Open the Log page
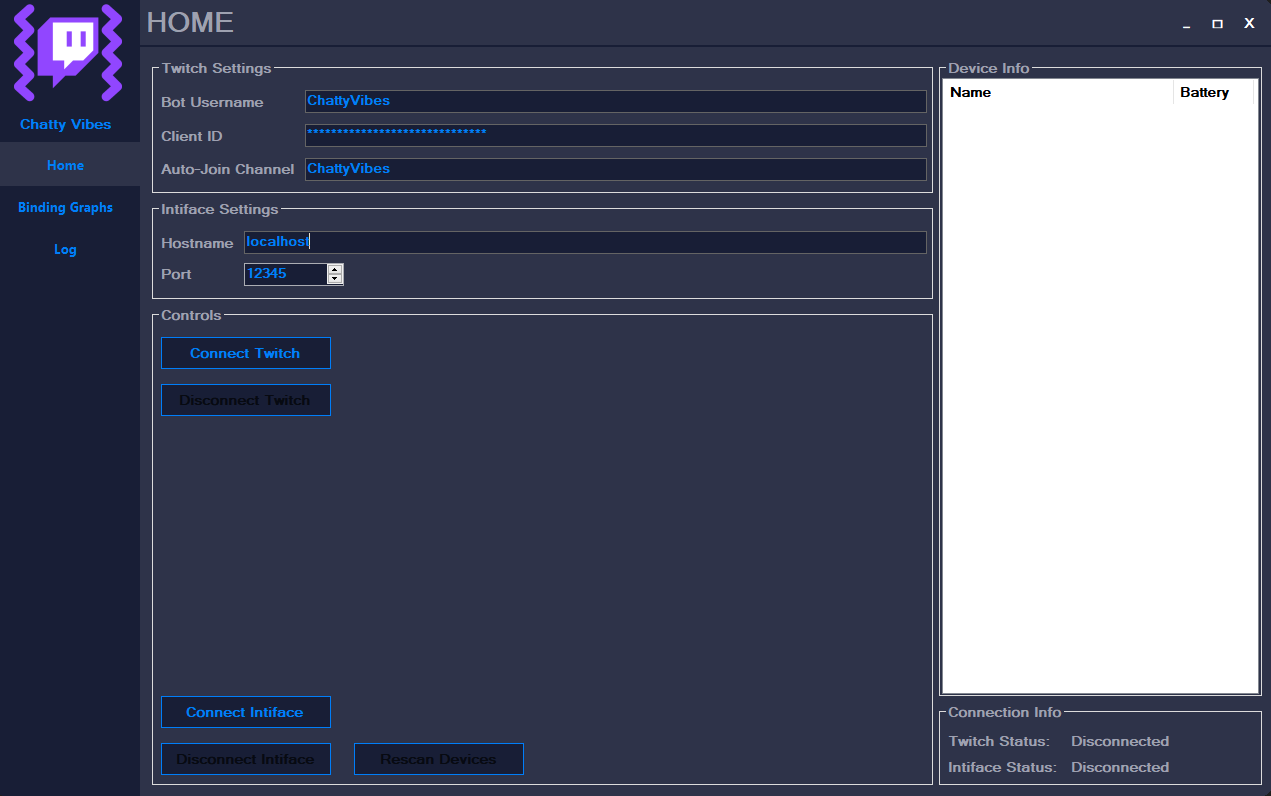 [66, 249]
